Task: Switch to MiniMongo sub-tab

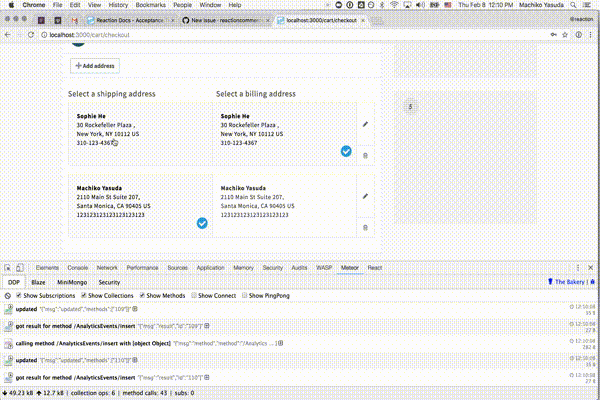Action: click(x=72, y=282)
